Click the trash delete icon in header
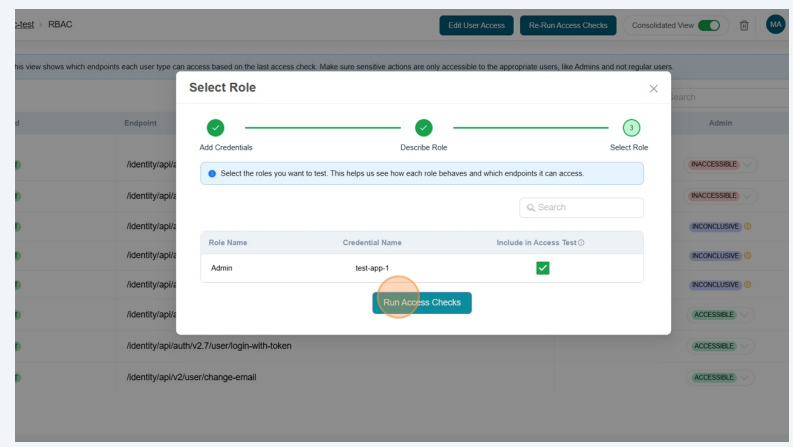 (x=744, y=24)
